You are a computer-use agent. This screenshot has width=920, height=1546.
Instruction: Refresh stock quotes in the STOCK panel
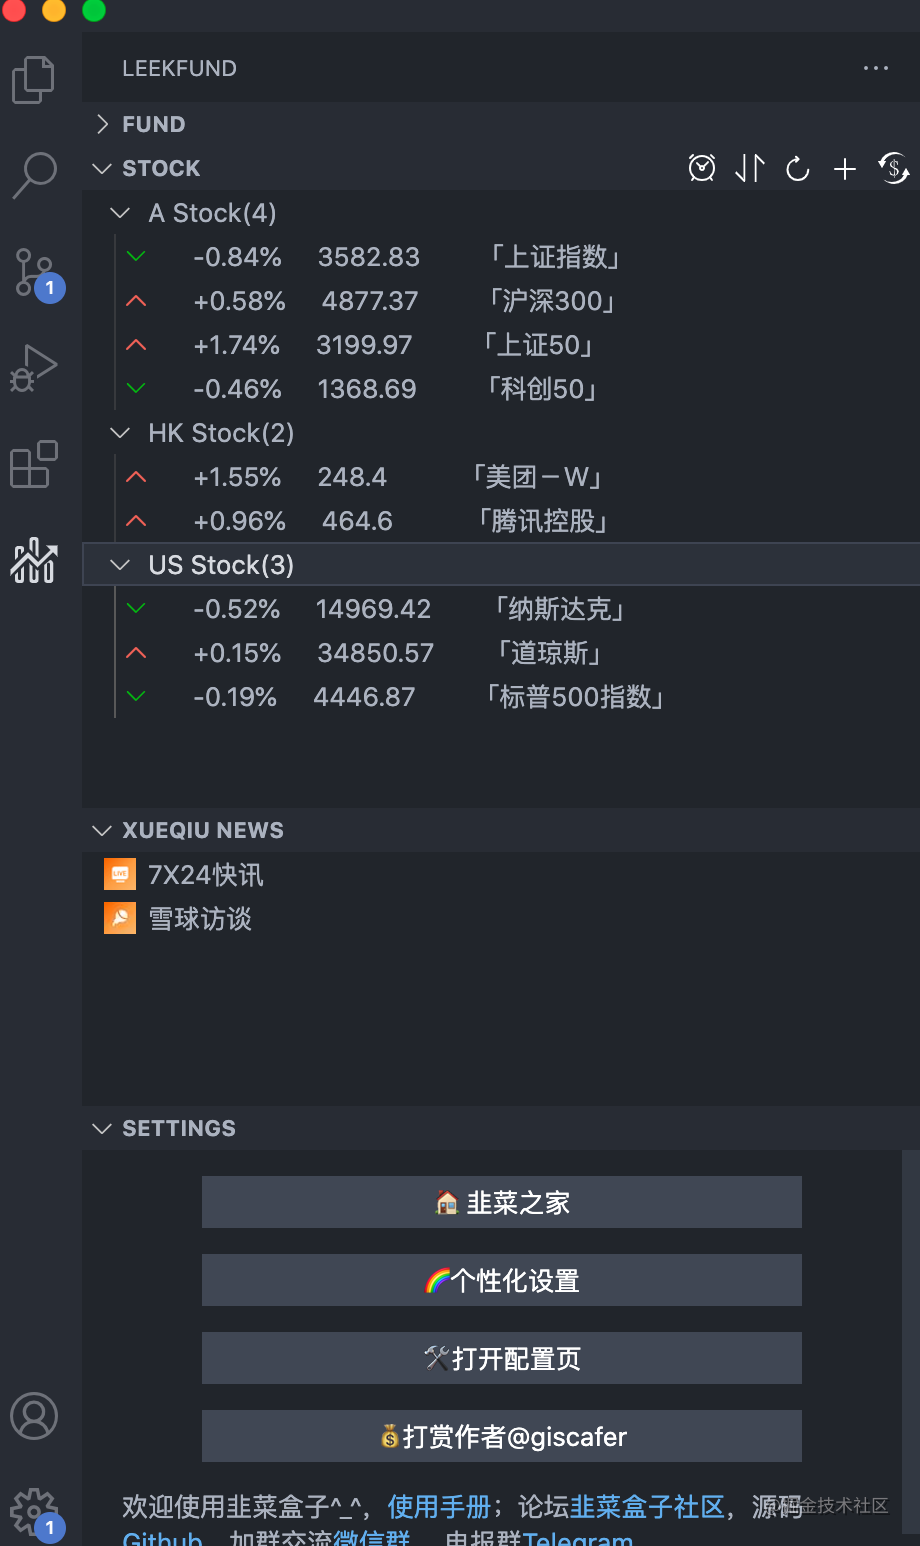[796, 168]
